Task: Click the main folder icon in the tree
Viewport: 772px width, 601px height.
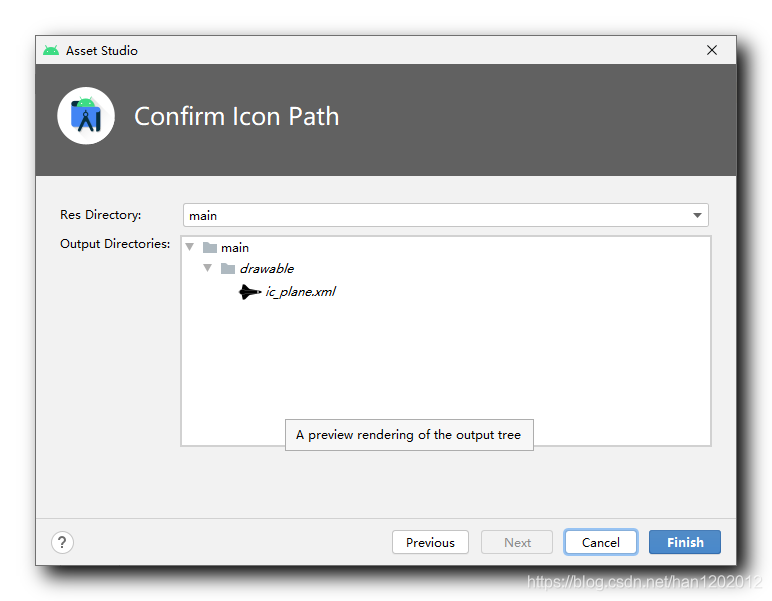Action: tap(209, 247)
